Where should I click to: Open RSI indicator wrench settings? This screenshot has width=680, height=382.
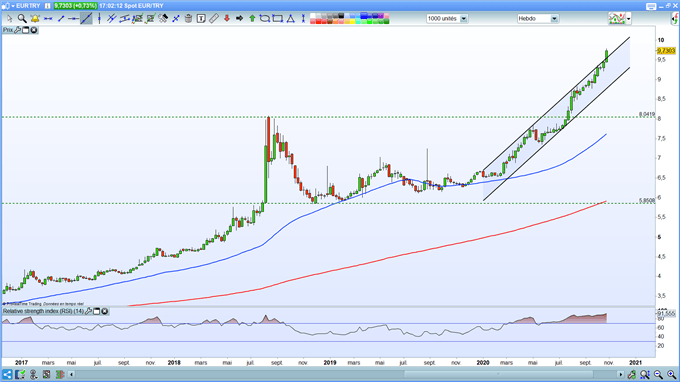[x=88, y=311]
